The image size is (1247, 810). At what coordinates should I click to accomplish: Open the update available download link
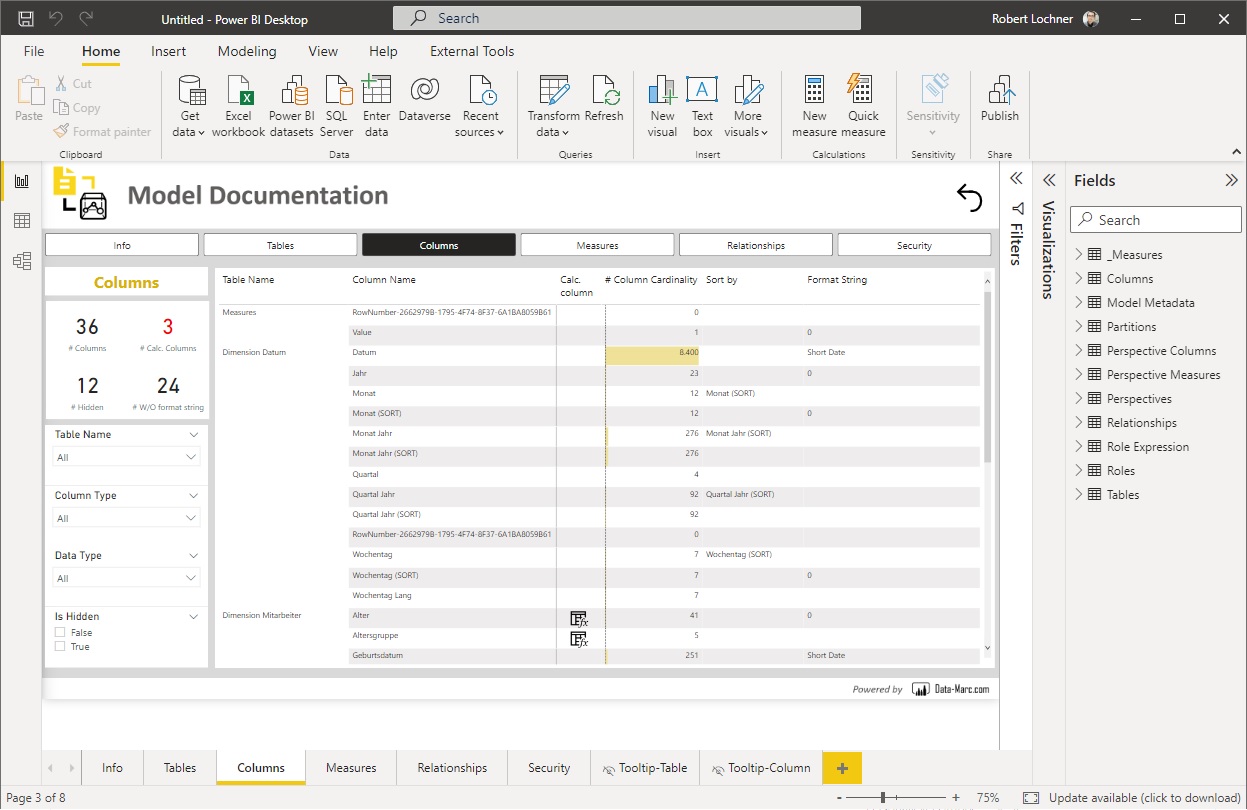pos(1140,797)
